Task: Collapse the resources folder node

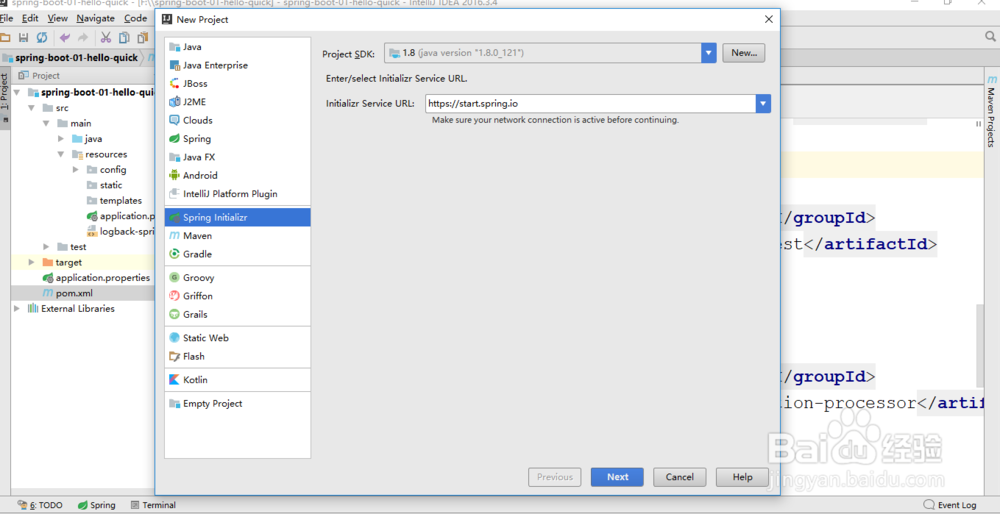Action: click(61, 154)
